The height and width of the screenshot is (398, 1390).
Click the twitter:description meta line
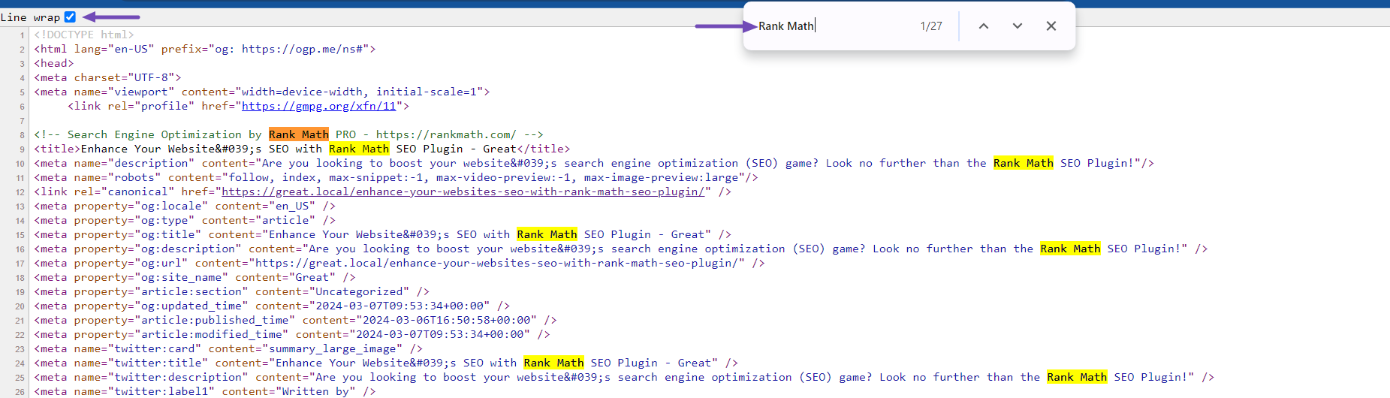coord(624,377)
